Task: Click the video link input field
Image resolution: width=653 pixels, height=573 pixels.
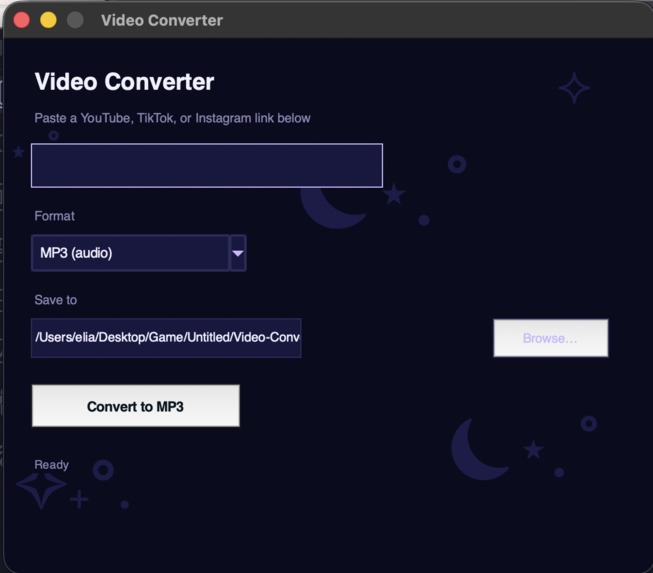Action: pos(207,165)
